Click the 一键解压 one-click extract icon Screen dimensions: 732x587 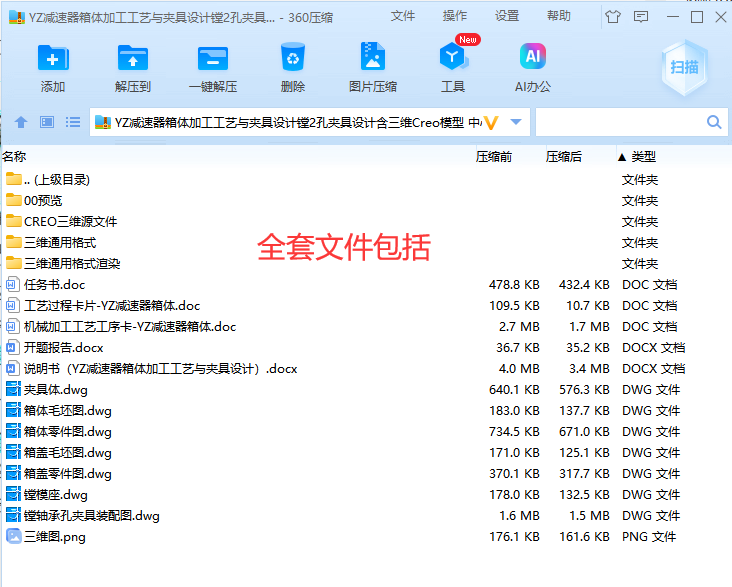click(212, 58)
